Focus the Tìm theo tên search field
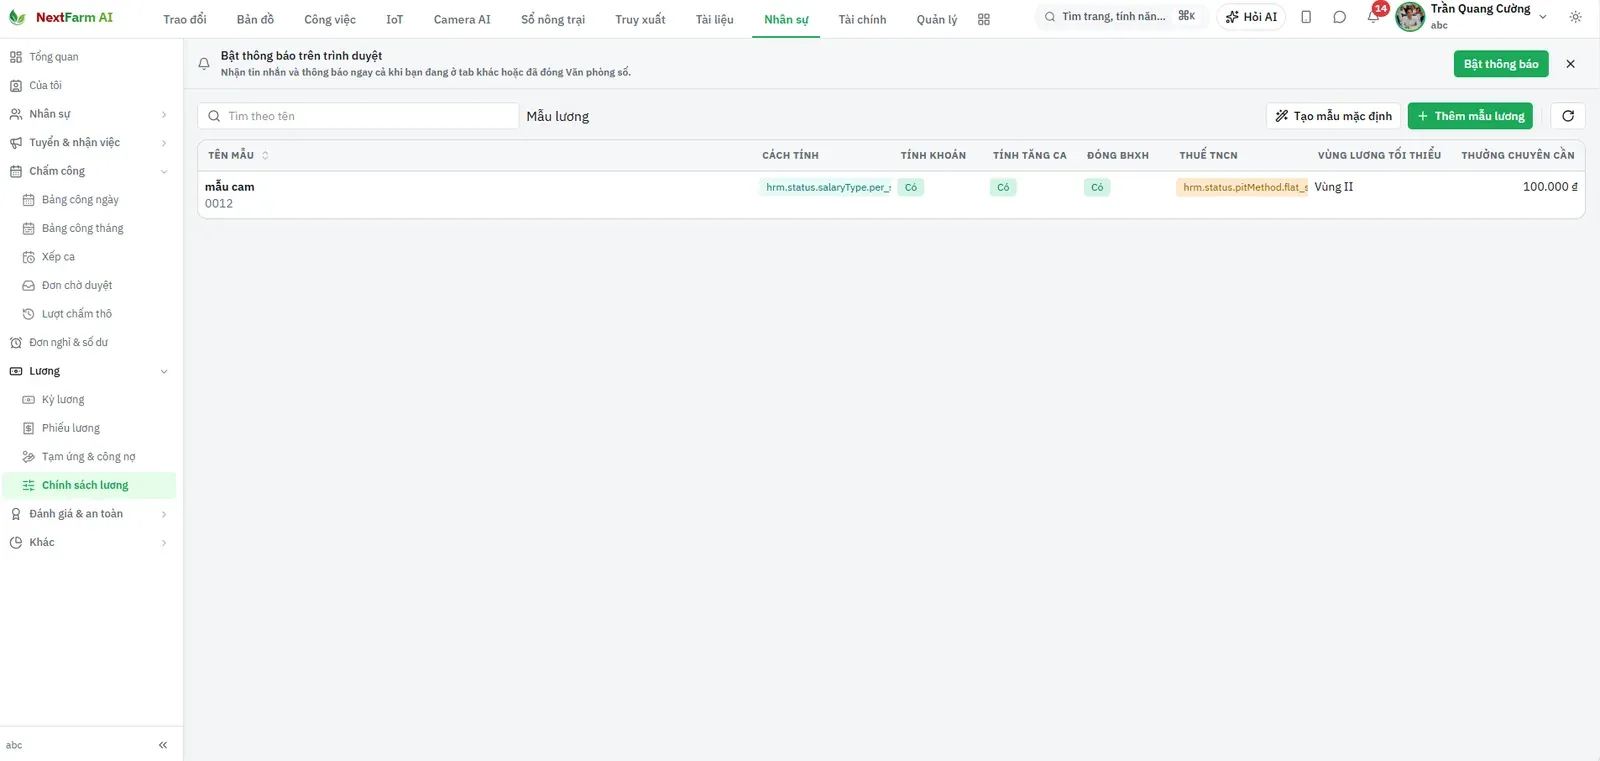 358,116
